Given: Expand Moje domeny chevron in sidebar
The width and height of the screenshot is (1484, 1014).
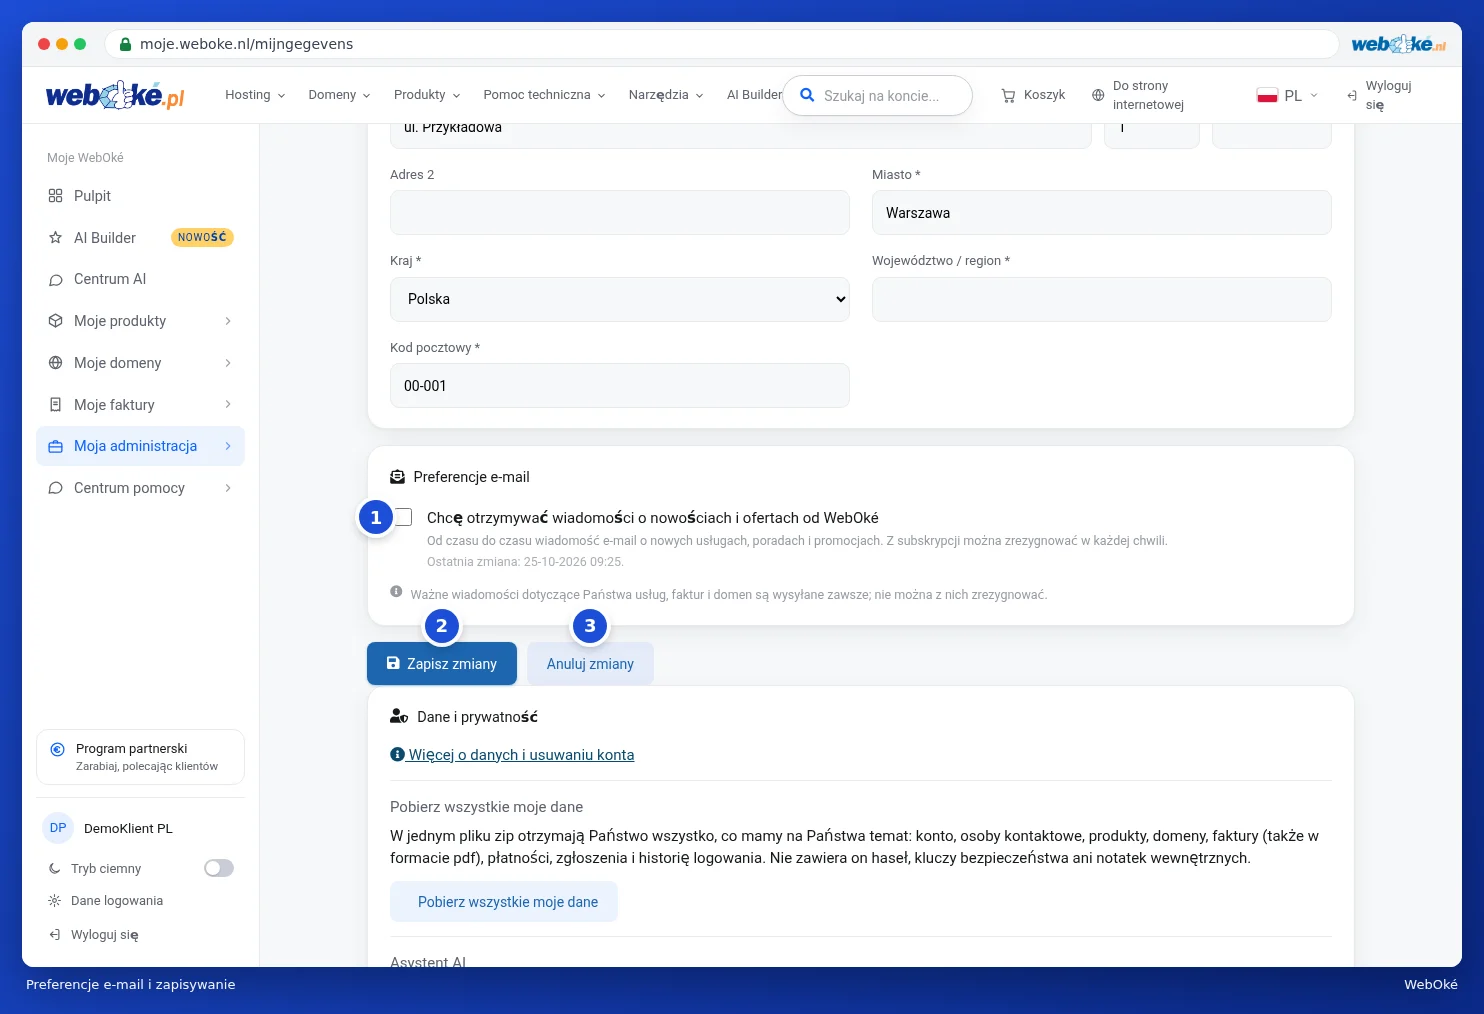Looking at the screenshot, I should (228, 363).
